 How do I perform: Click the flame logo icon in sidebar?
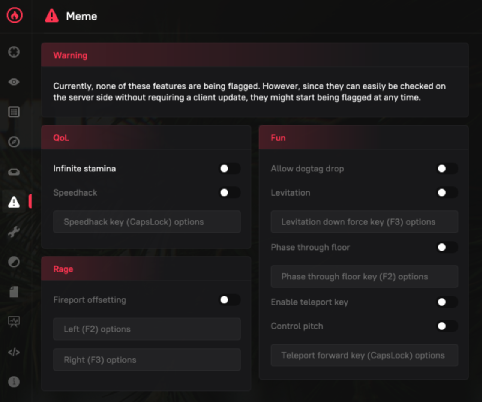[14, 15]
